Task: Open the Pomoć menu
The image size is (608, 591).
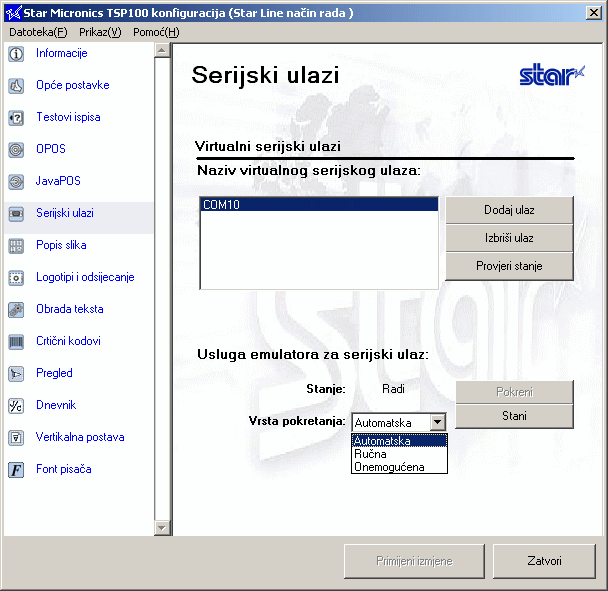Action: pos(156,32)
